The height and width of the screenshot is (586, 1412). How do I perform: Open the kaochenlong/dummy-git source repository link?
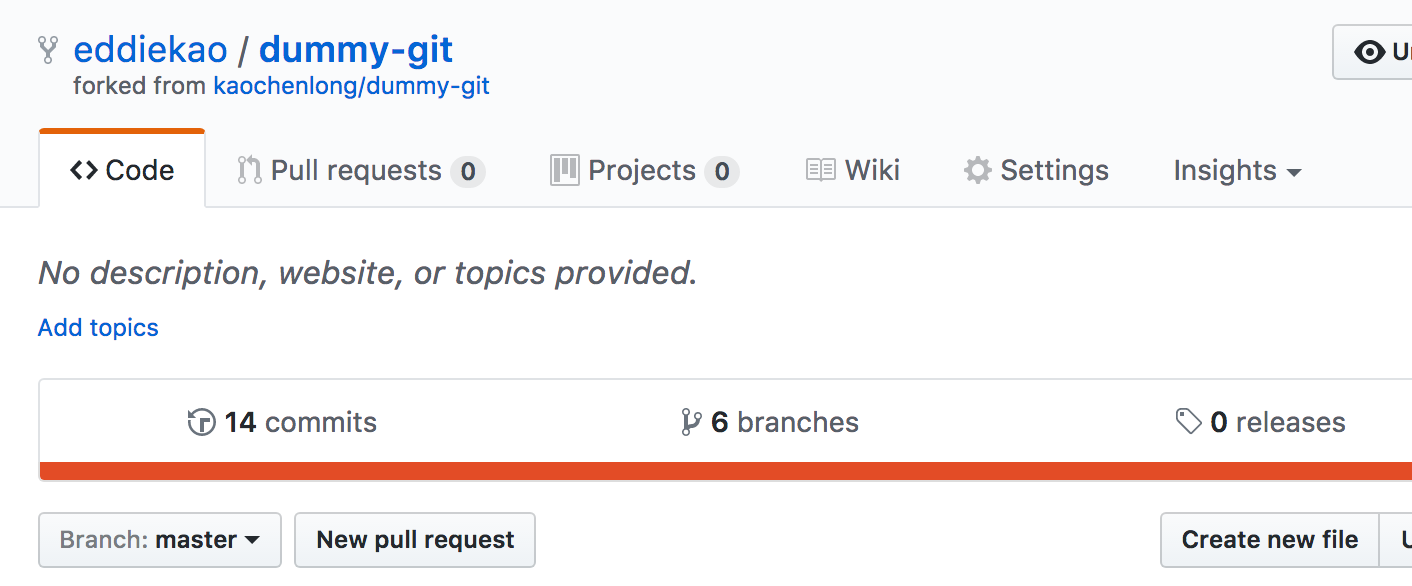pos(351,86)
